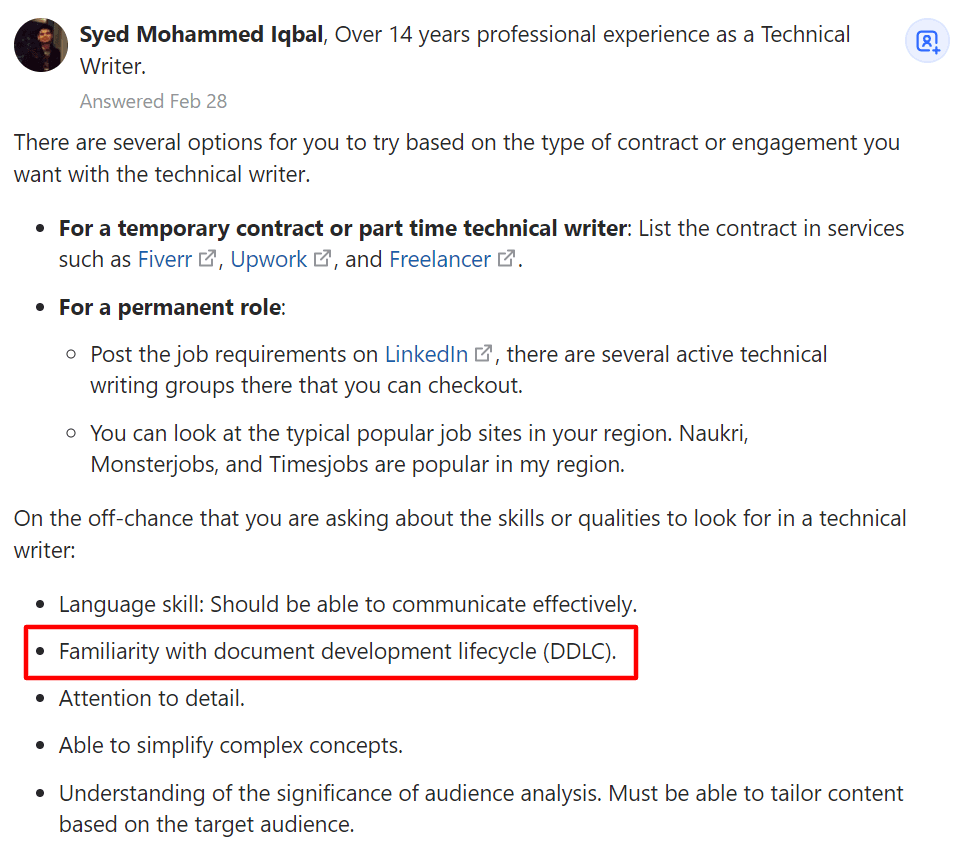Image resolution: width=963 pixels, height=855 pixels.
Task: Click author name Syed Mohammed Iqbal
Action: point(201,35)
